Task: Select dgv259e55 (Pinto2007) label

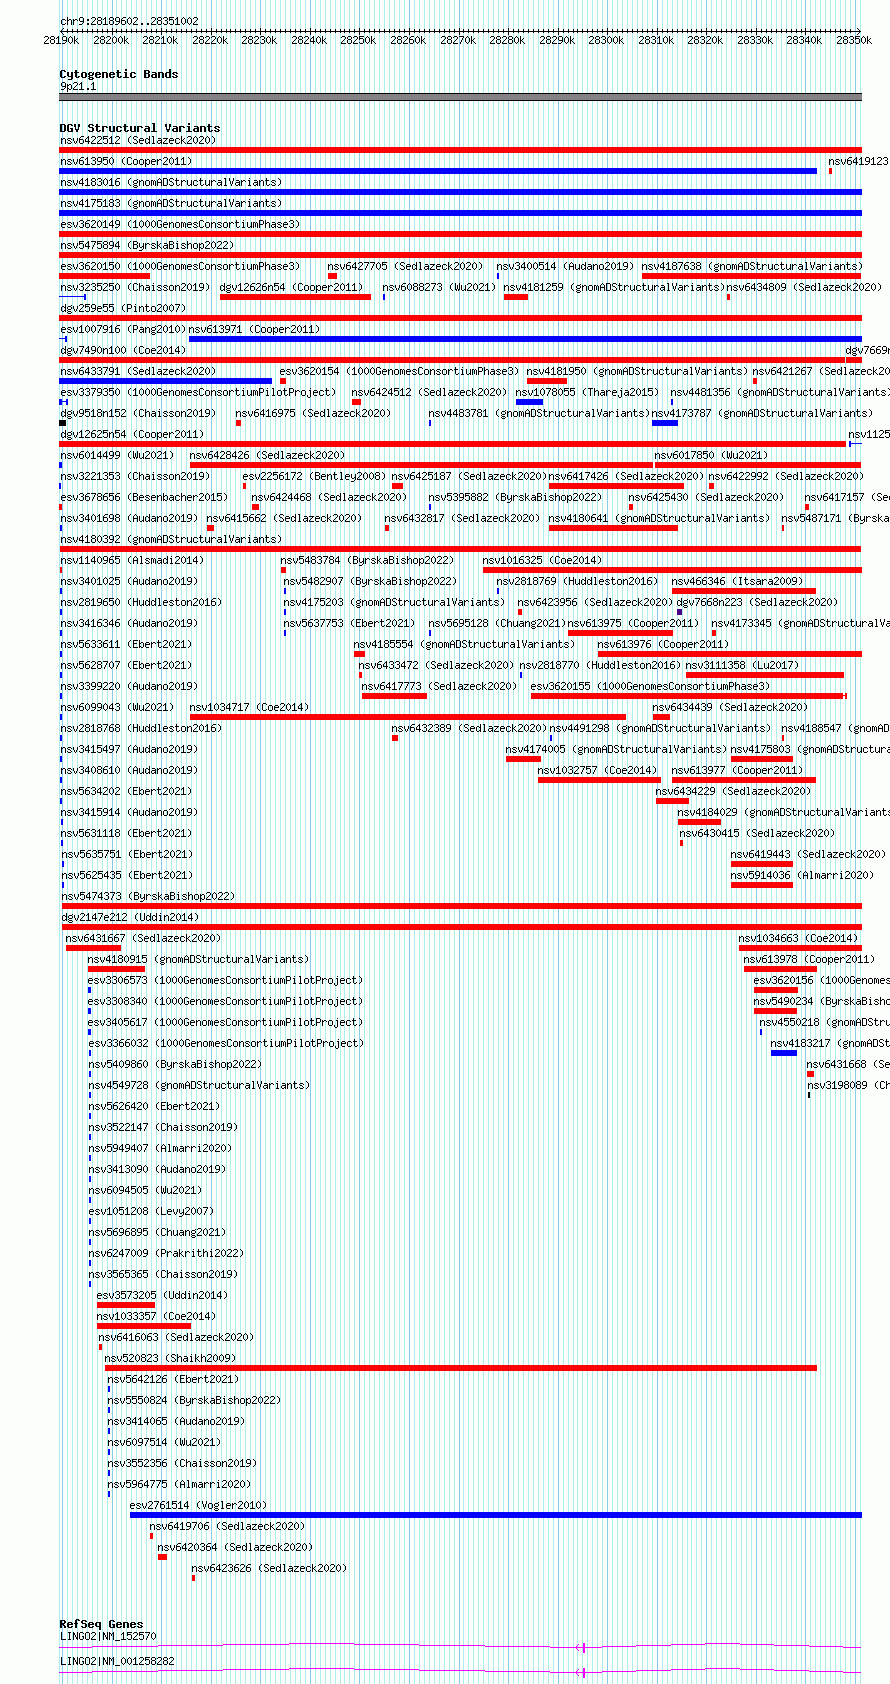Action: pos(123,308)
